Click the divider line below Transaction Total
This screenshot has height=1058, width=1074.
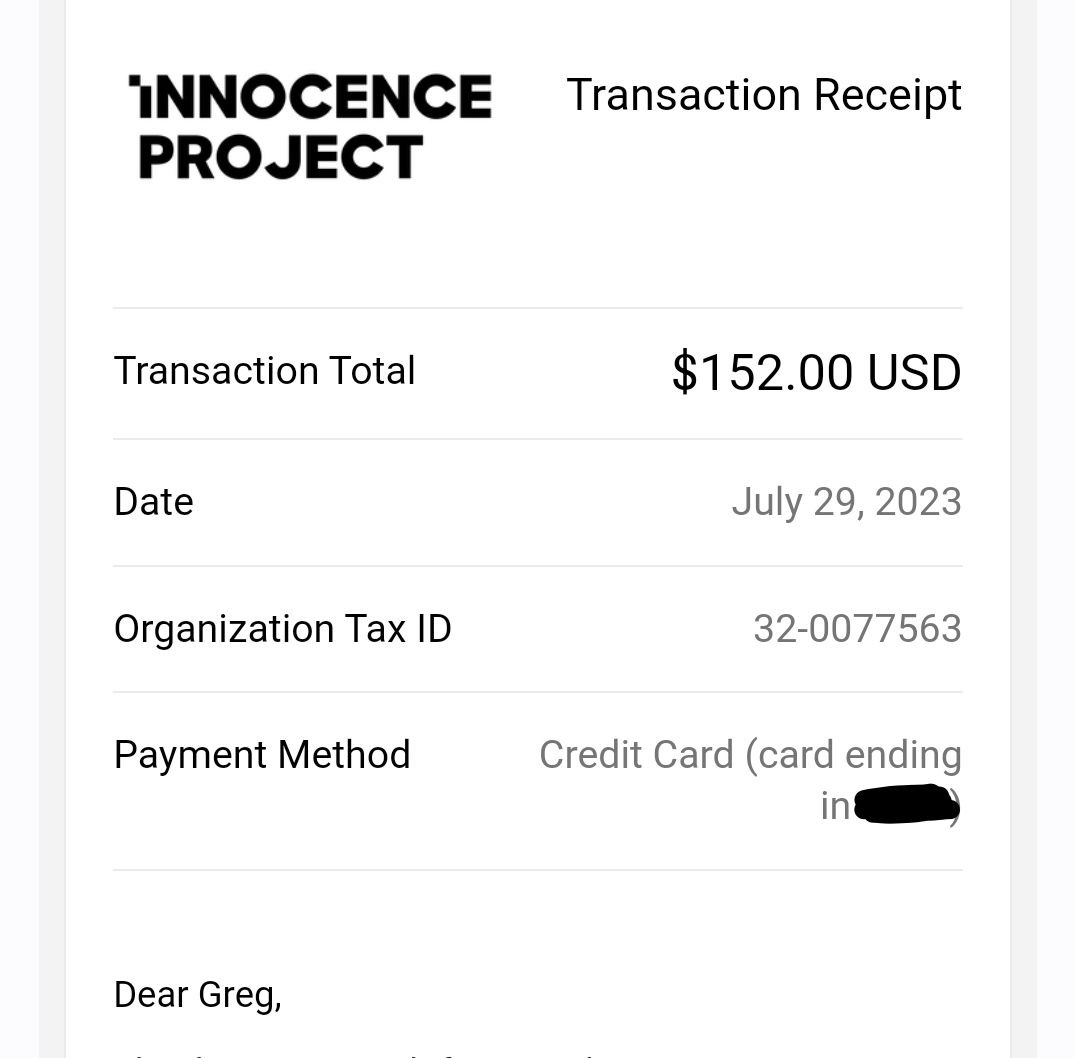(x=538, y=439)
